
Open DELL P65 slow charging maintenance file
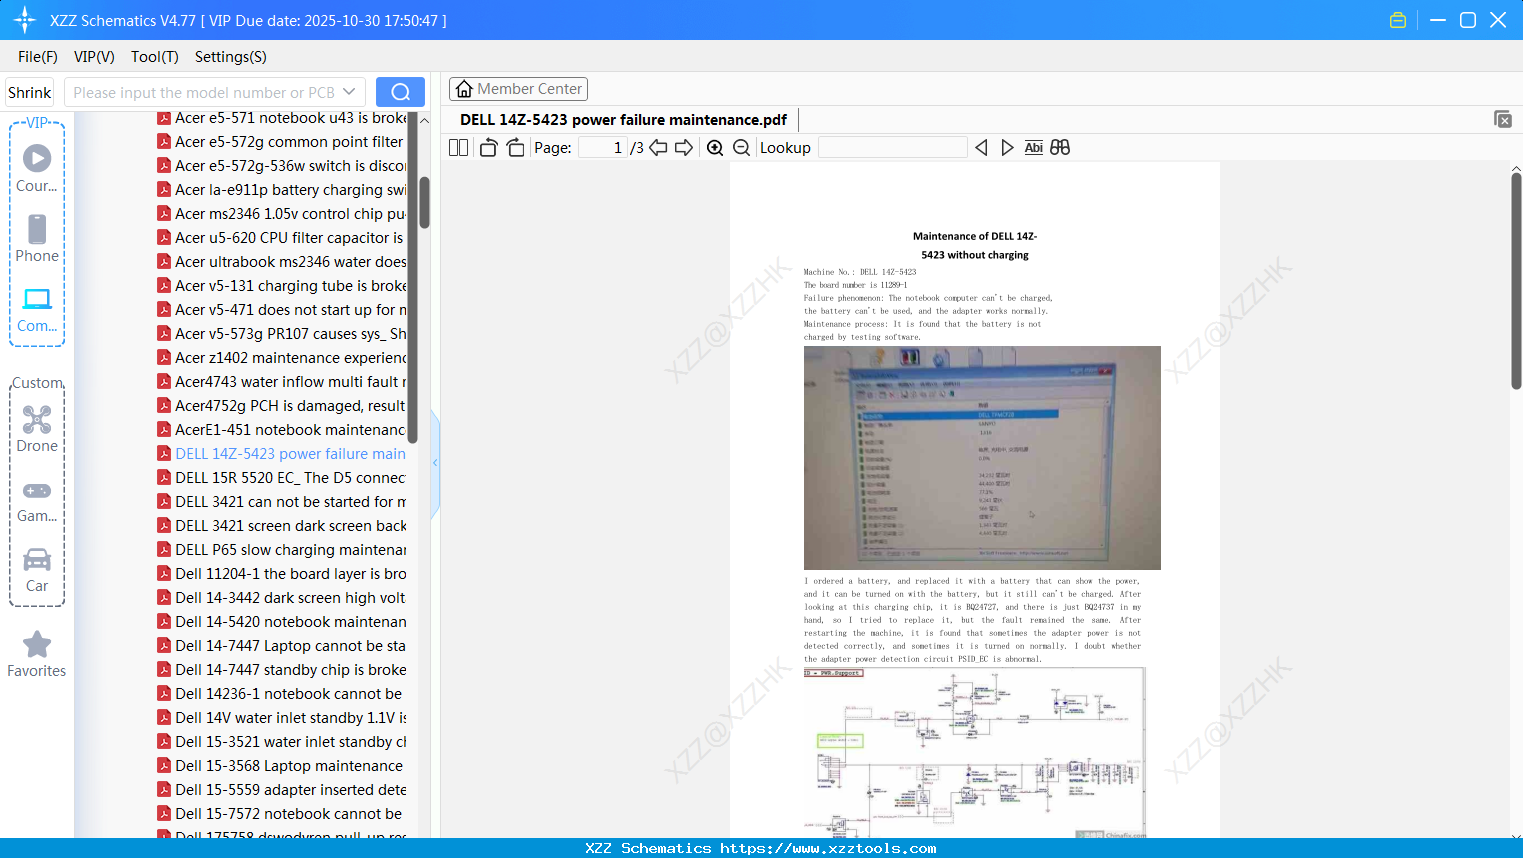click(282, 550)
